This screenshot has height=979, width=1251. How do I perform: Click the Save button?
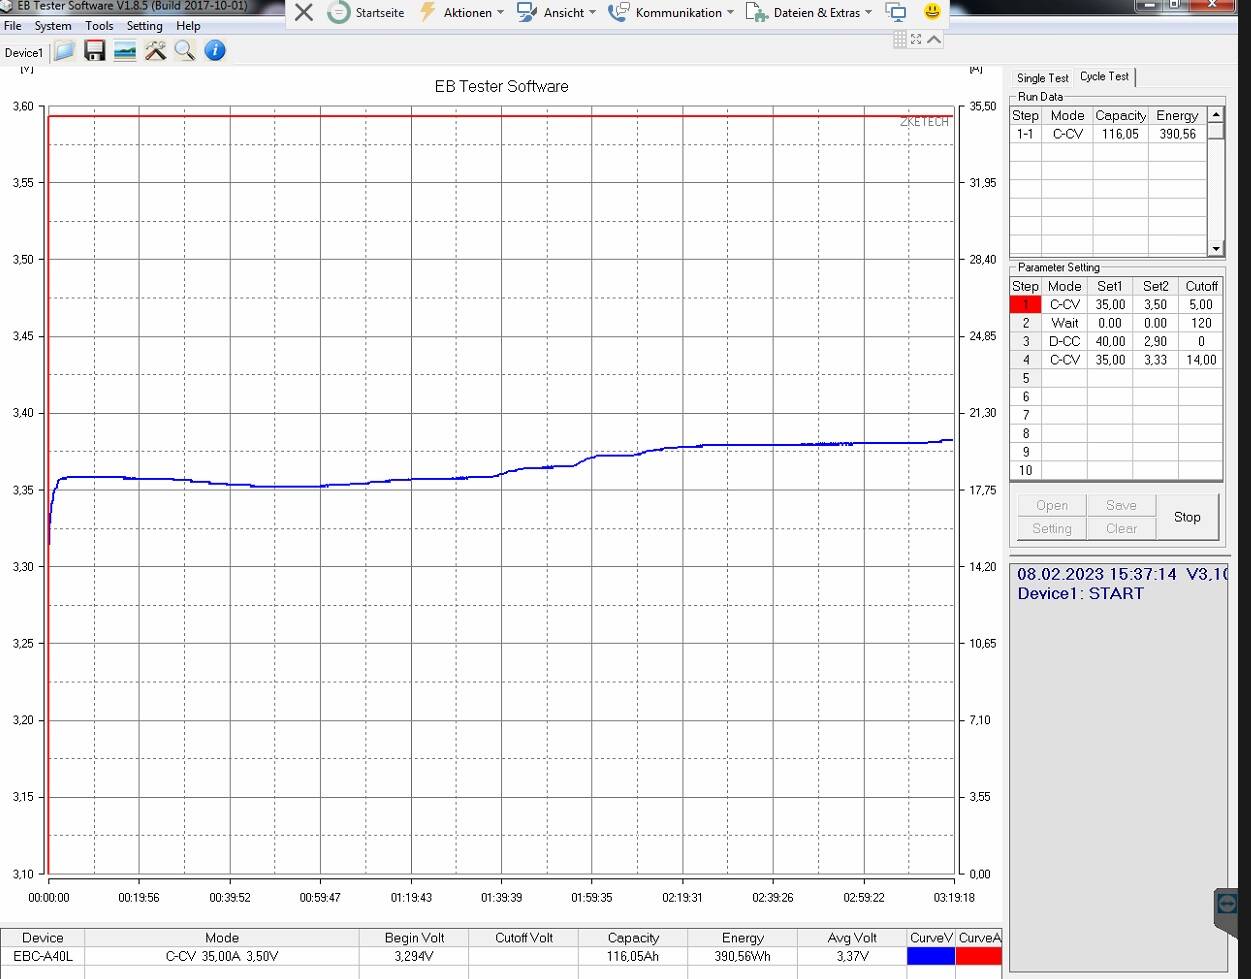1121,505
